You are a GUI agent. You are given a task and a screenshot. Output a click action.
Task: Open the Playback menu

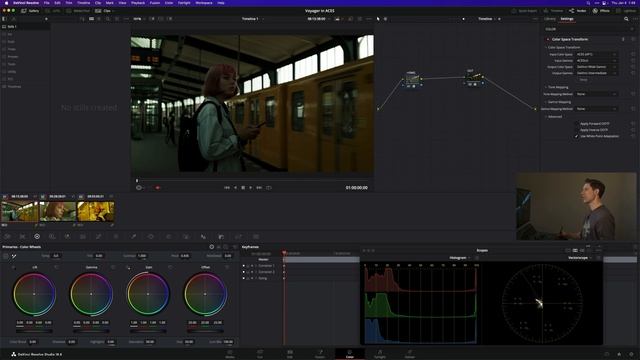(x=138, y=3)
